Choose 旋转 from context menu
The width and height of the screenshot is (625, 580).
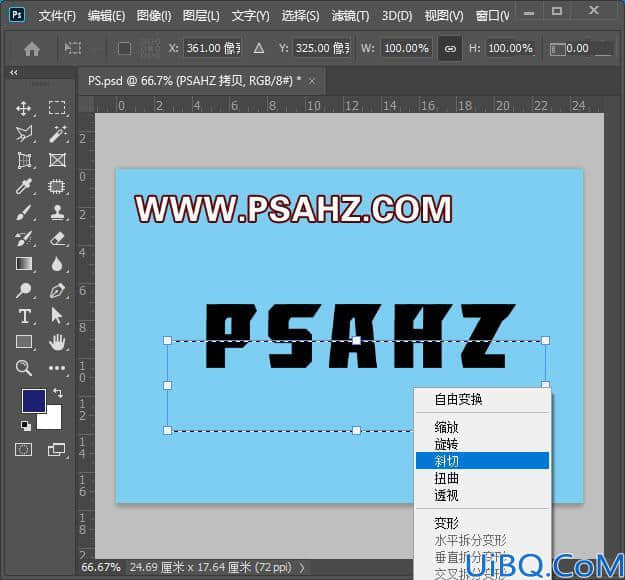(x=483, y=444)
